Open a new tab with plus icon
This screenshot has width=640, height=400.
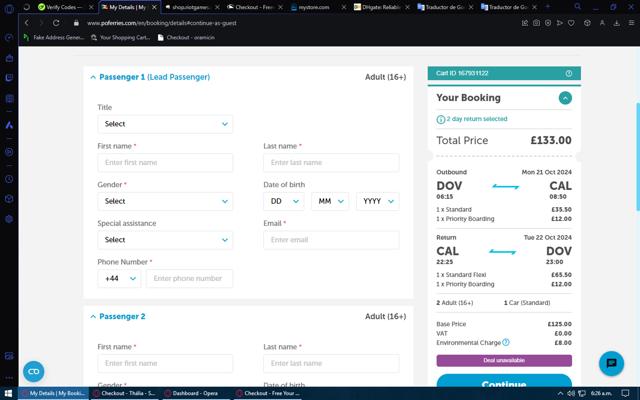tap(547, 7)
